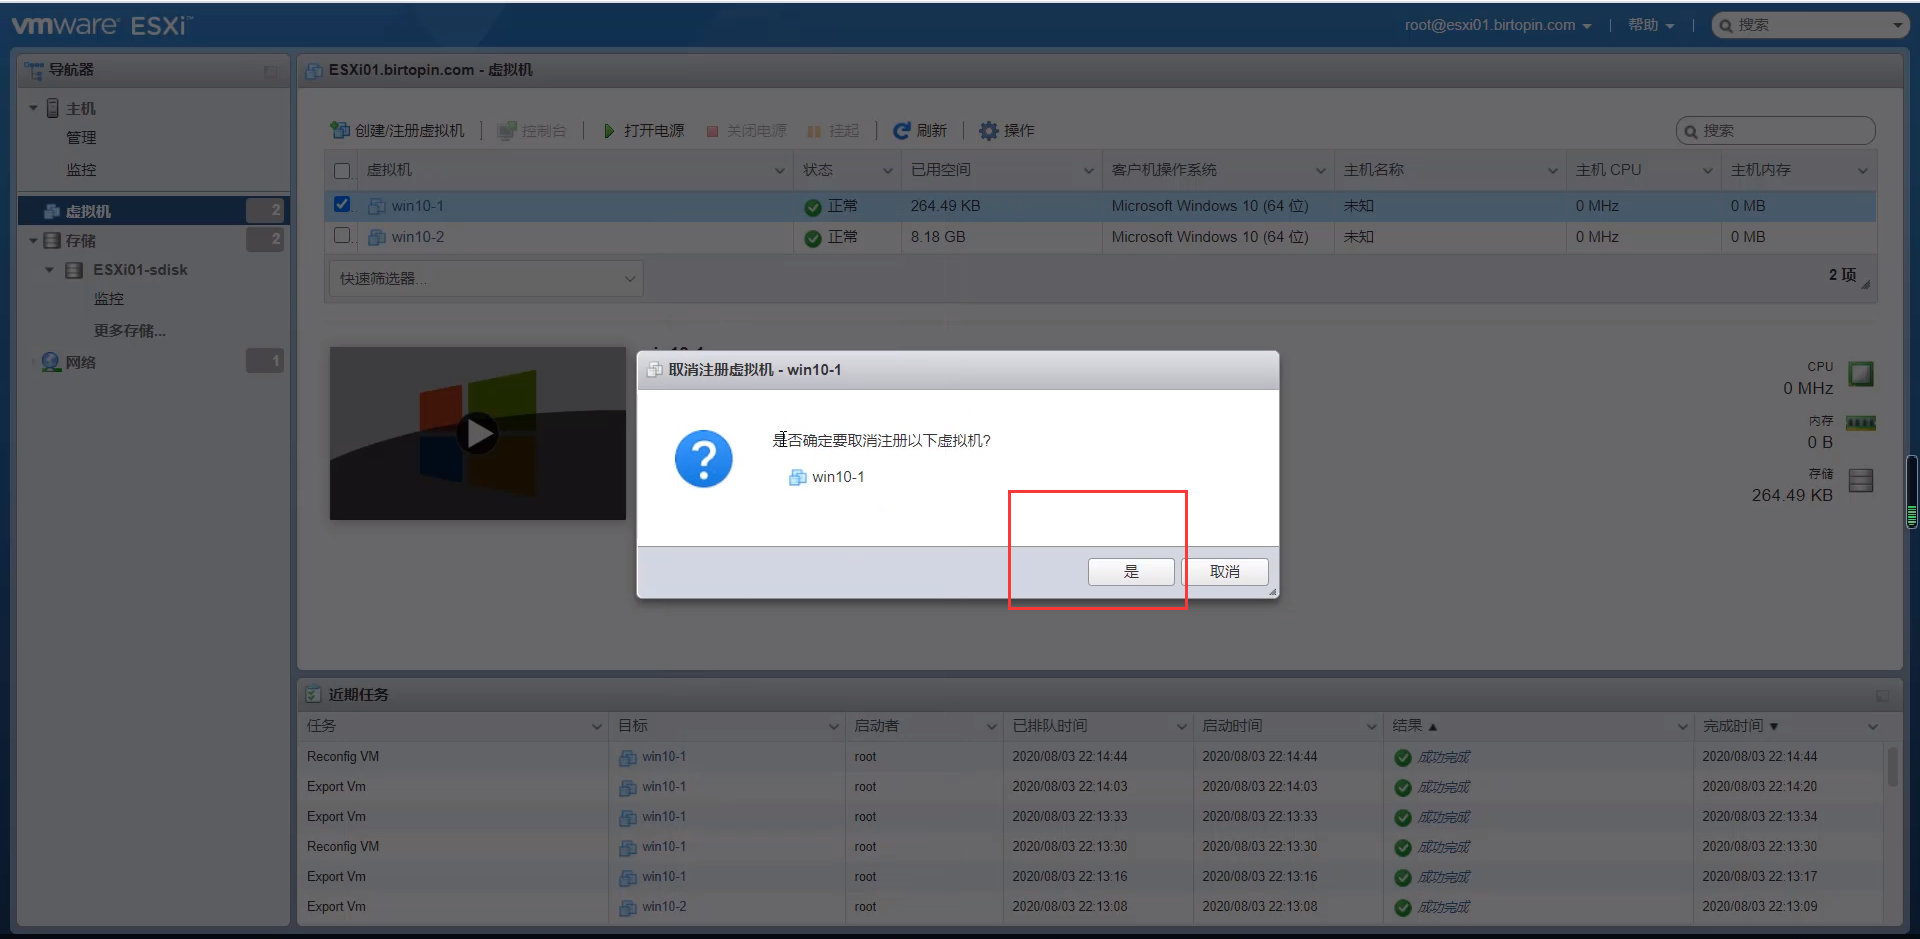
Task: Click the 控制台 console toolbar button
Action: click(532, 131)
